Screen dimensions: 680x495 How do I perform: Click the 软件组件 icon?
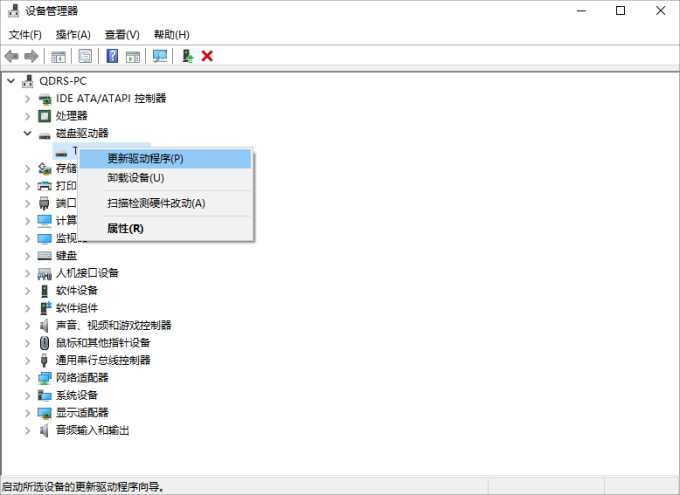(x=45, y=308)
